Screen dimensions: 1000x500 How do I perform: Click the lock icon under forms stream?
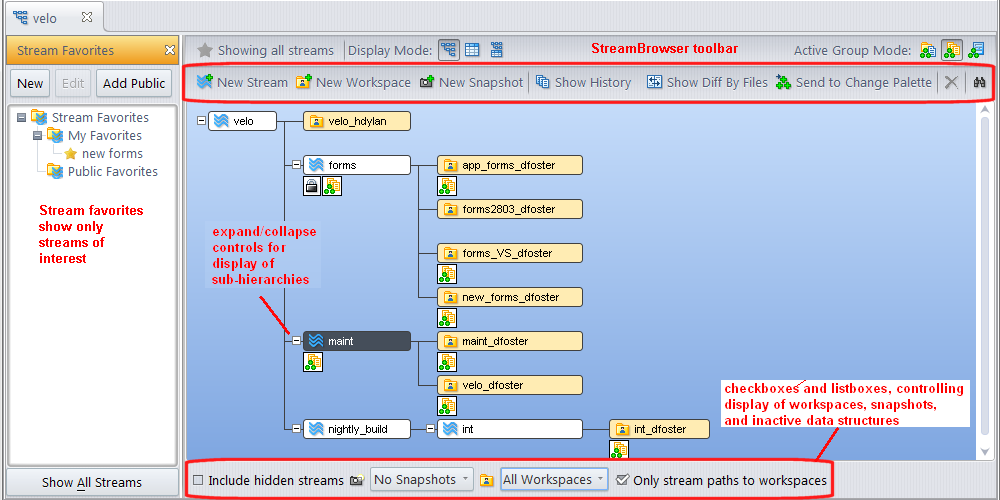point(311,185)
